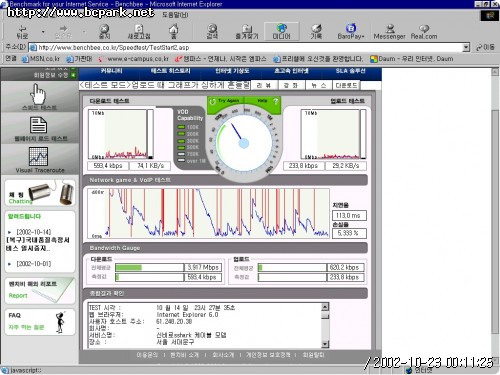Click the URL address input field
Image resolution: width=500 pixels, height=375 pixels.
pos(248,47)
